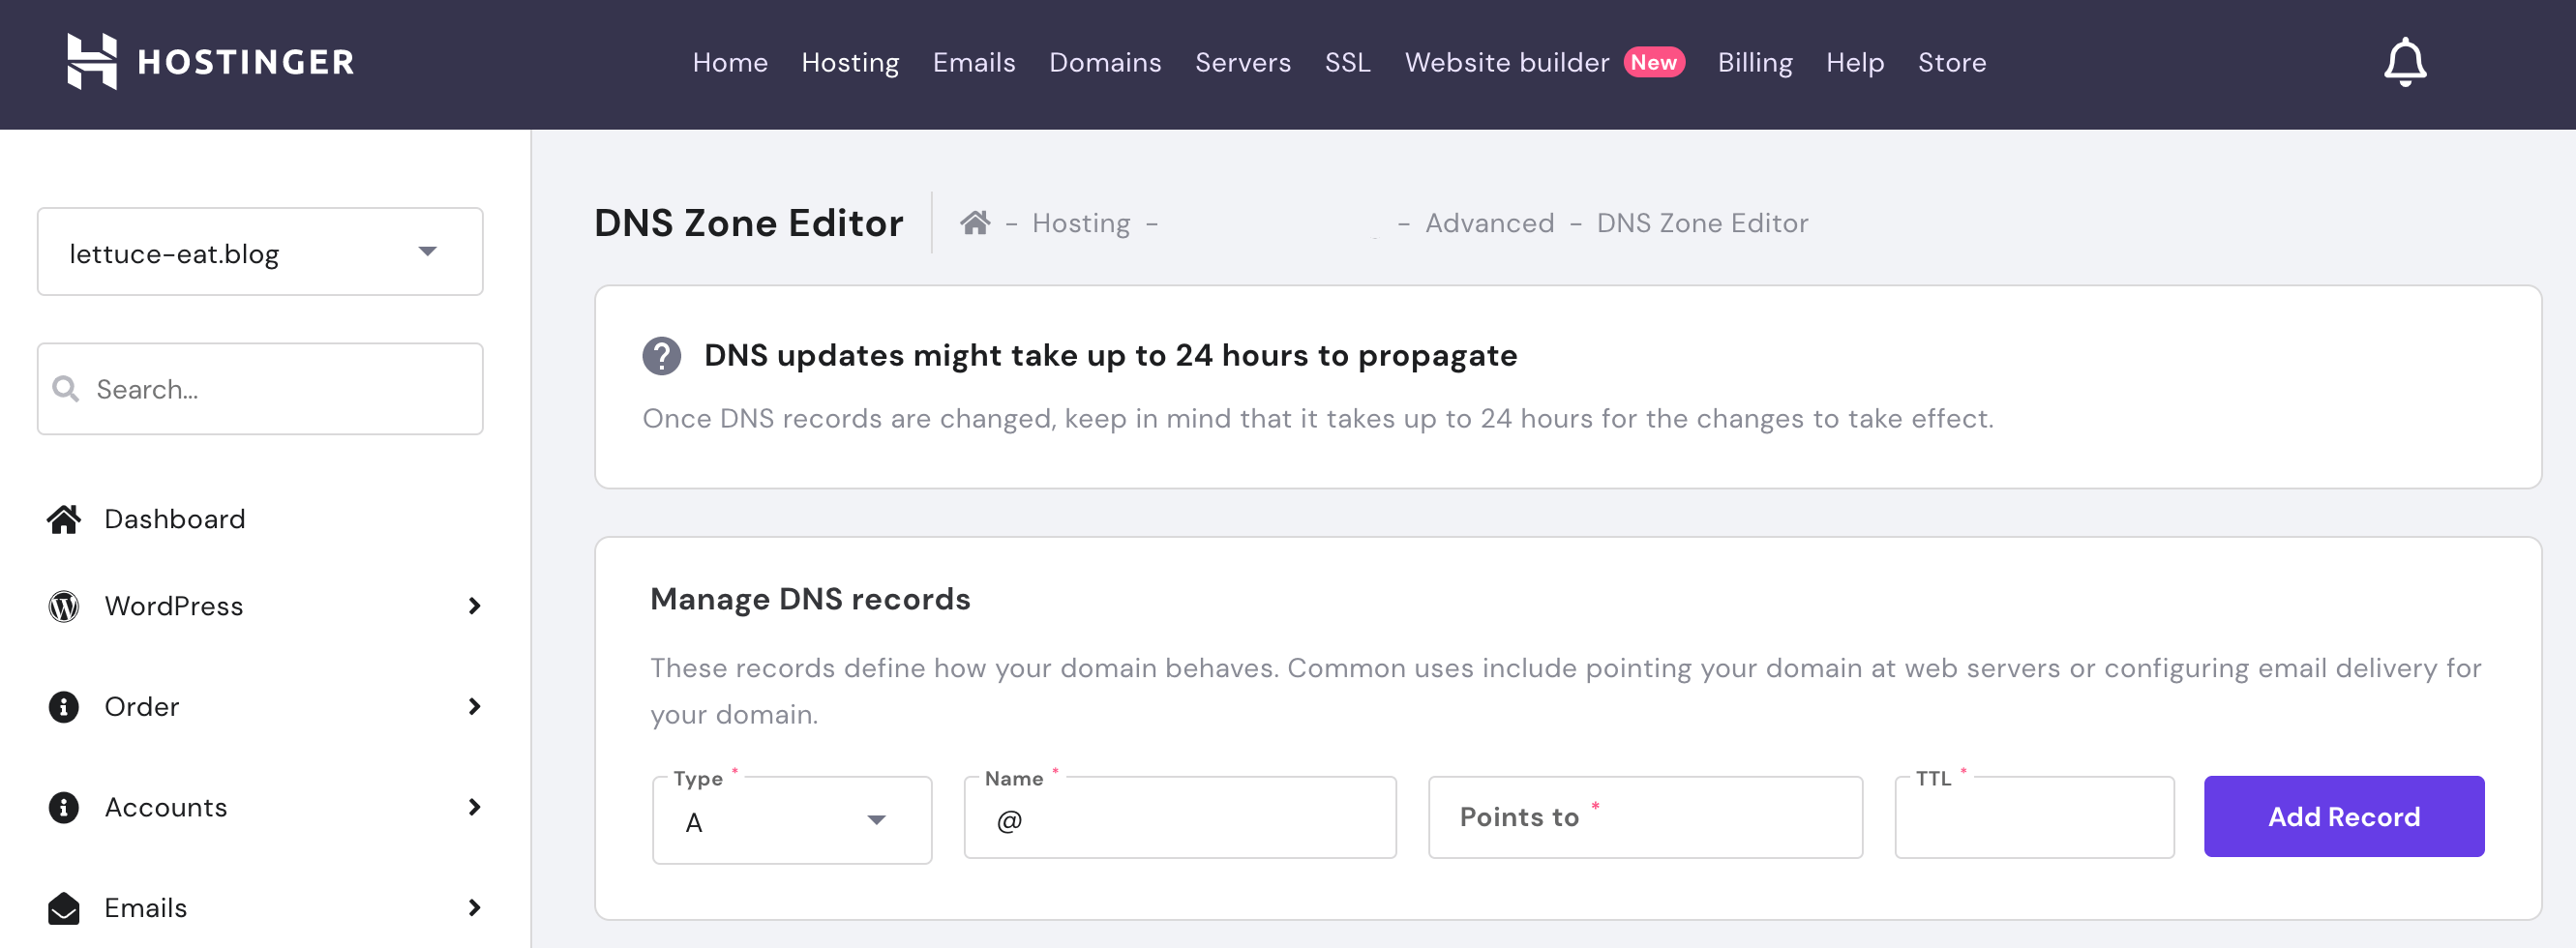Click the Emails envelope icon in sidebar
This screenshot has width=2576, height=948.
(x=64, y=908)
